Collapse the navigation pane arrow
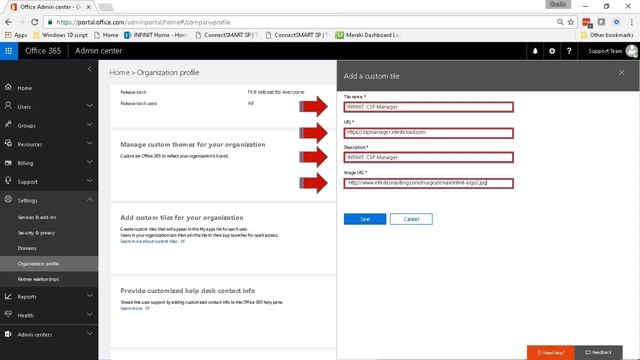Viewport: 640px width, 360px height. [89, 69]
